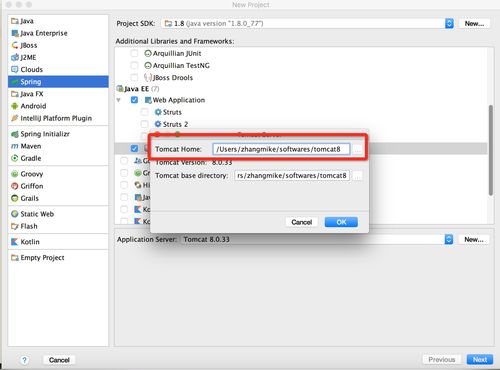The image size is (500, 370).
Task: Click the Arquillian TestNG framework icon
Action: tap(148, 65)
